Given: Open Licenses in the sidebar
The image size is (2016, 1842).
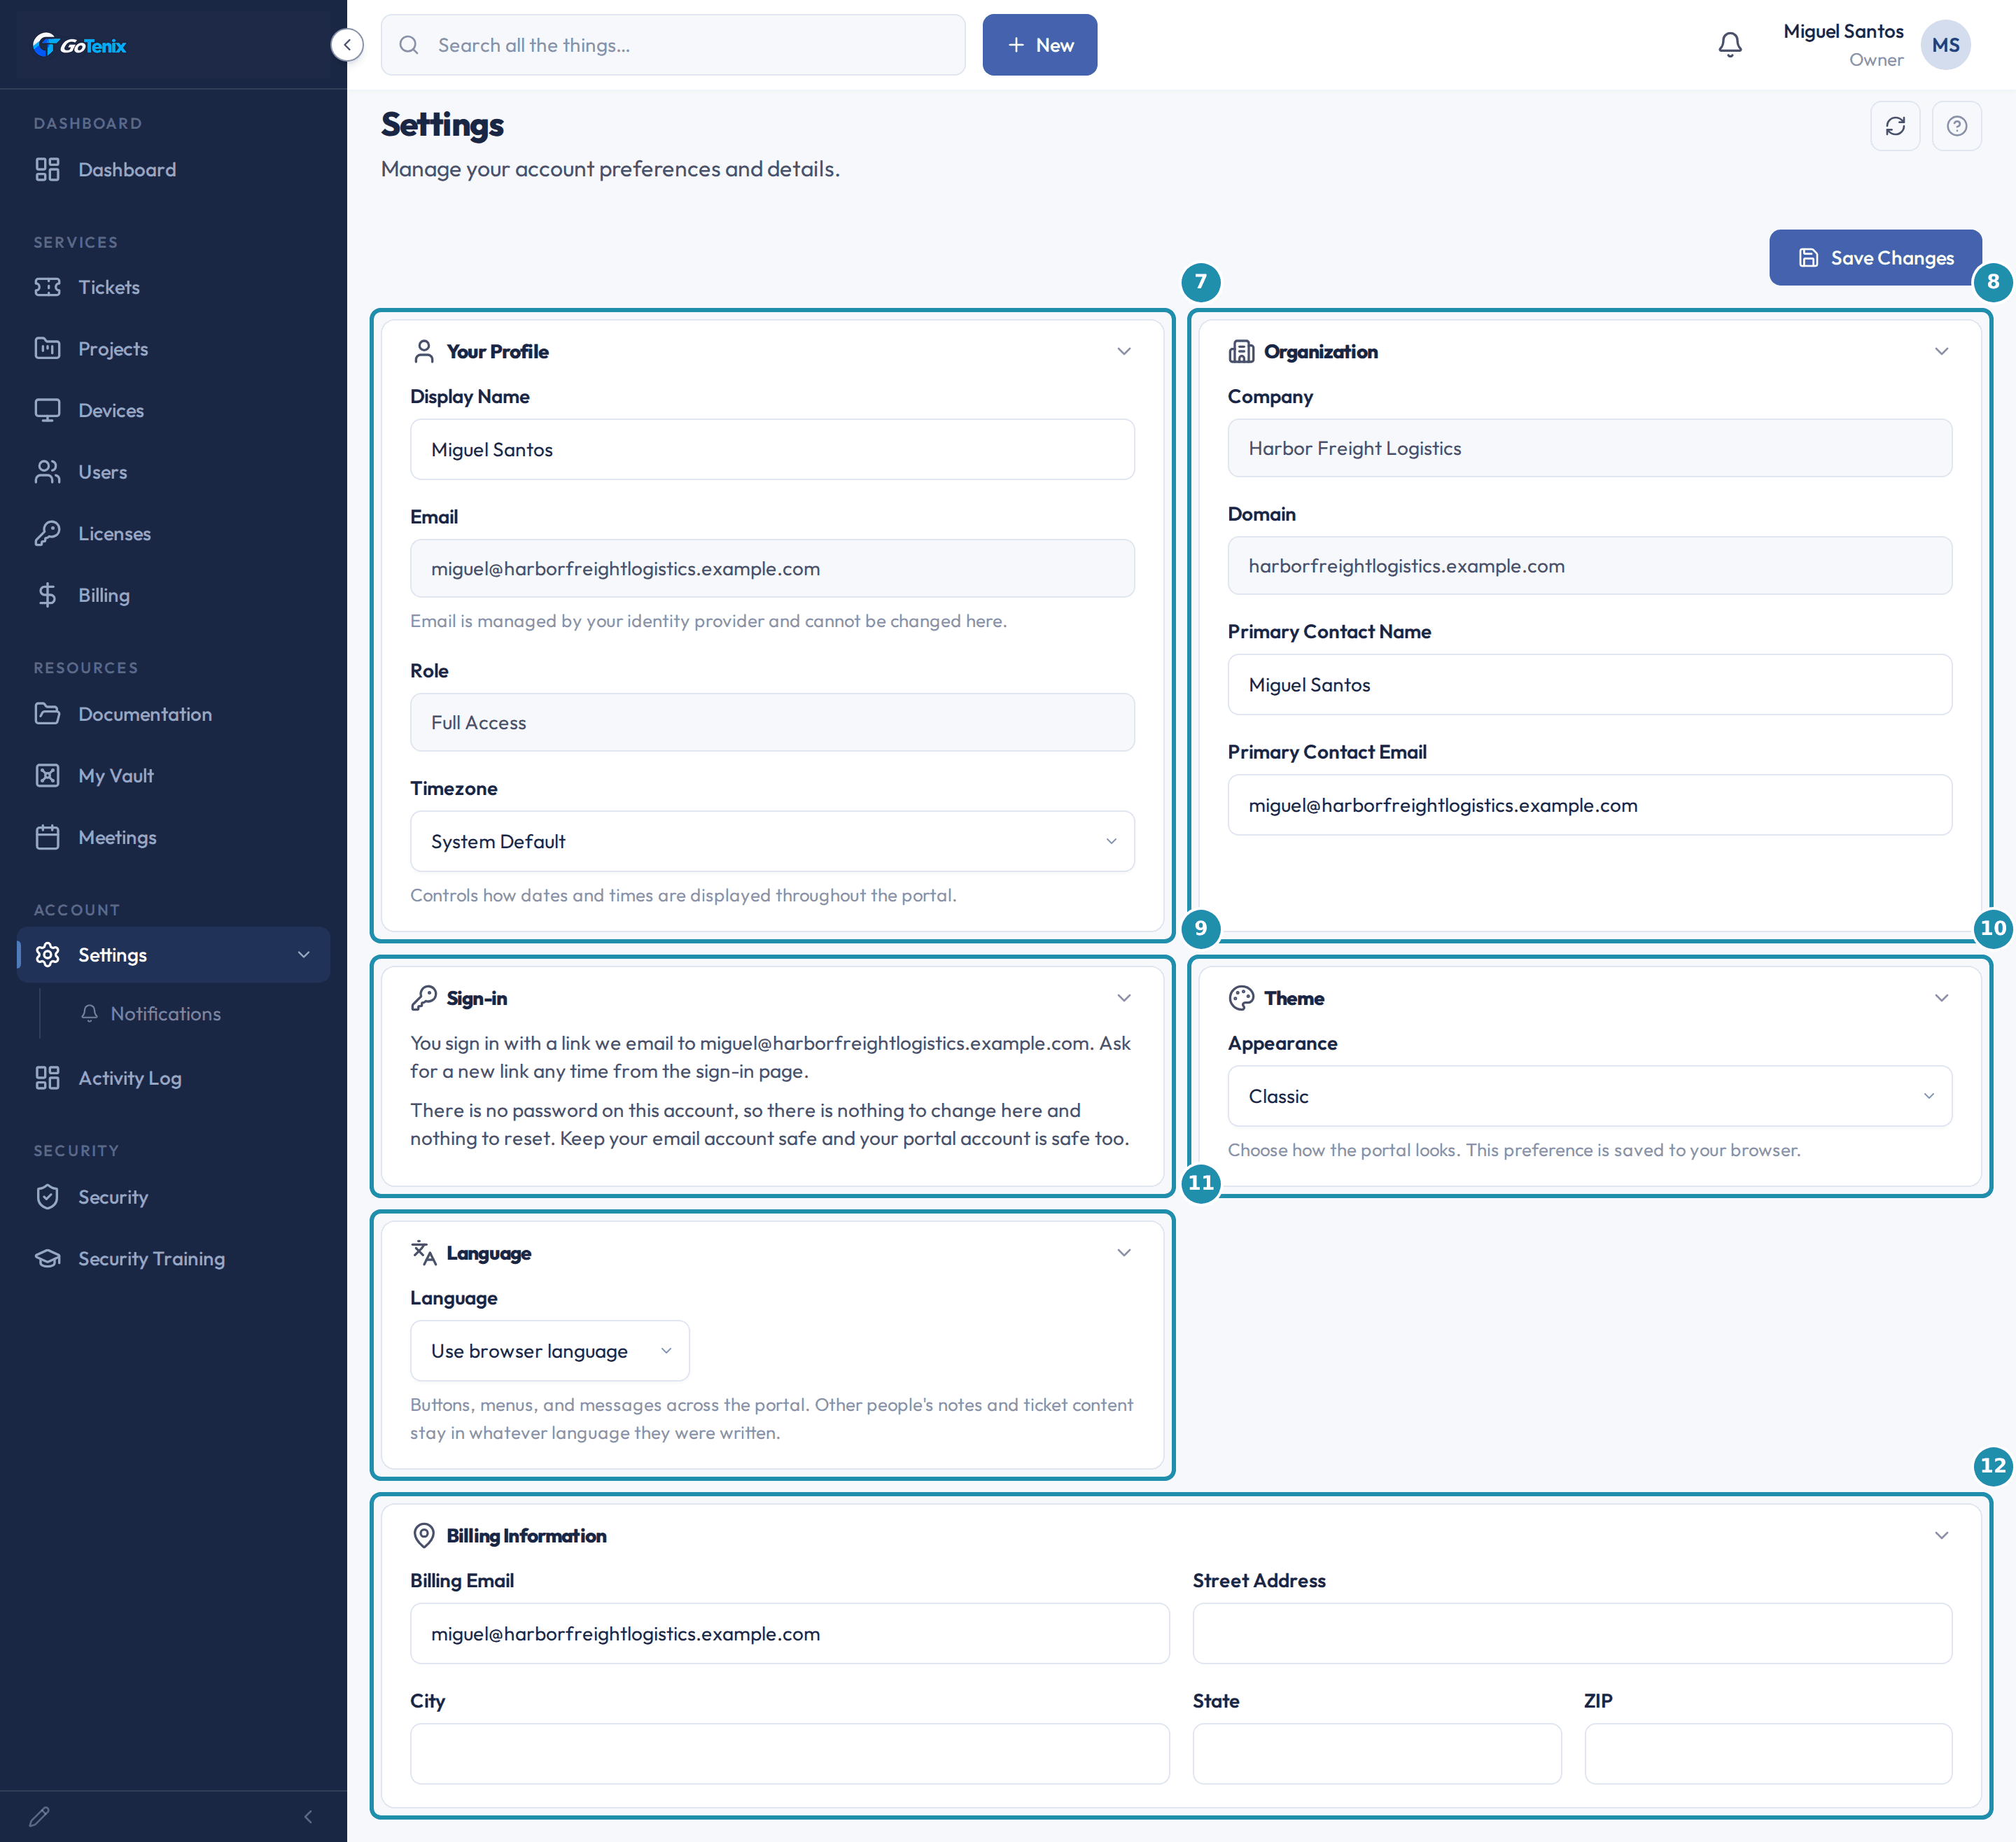Looking at the screenshot, I should [x=173, y=534].
